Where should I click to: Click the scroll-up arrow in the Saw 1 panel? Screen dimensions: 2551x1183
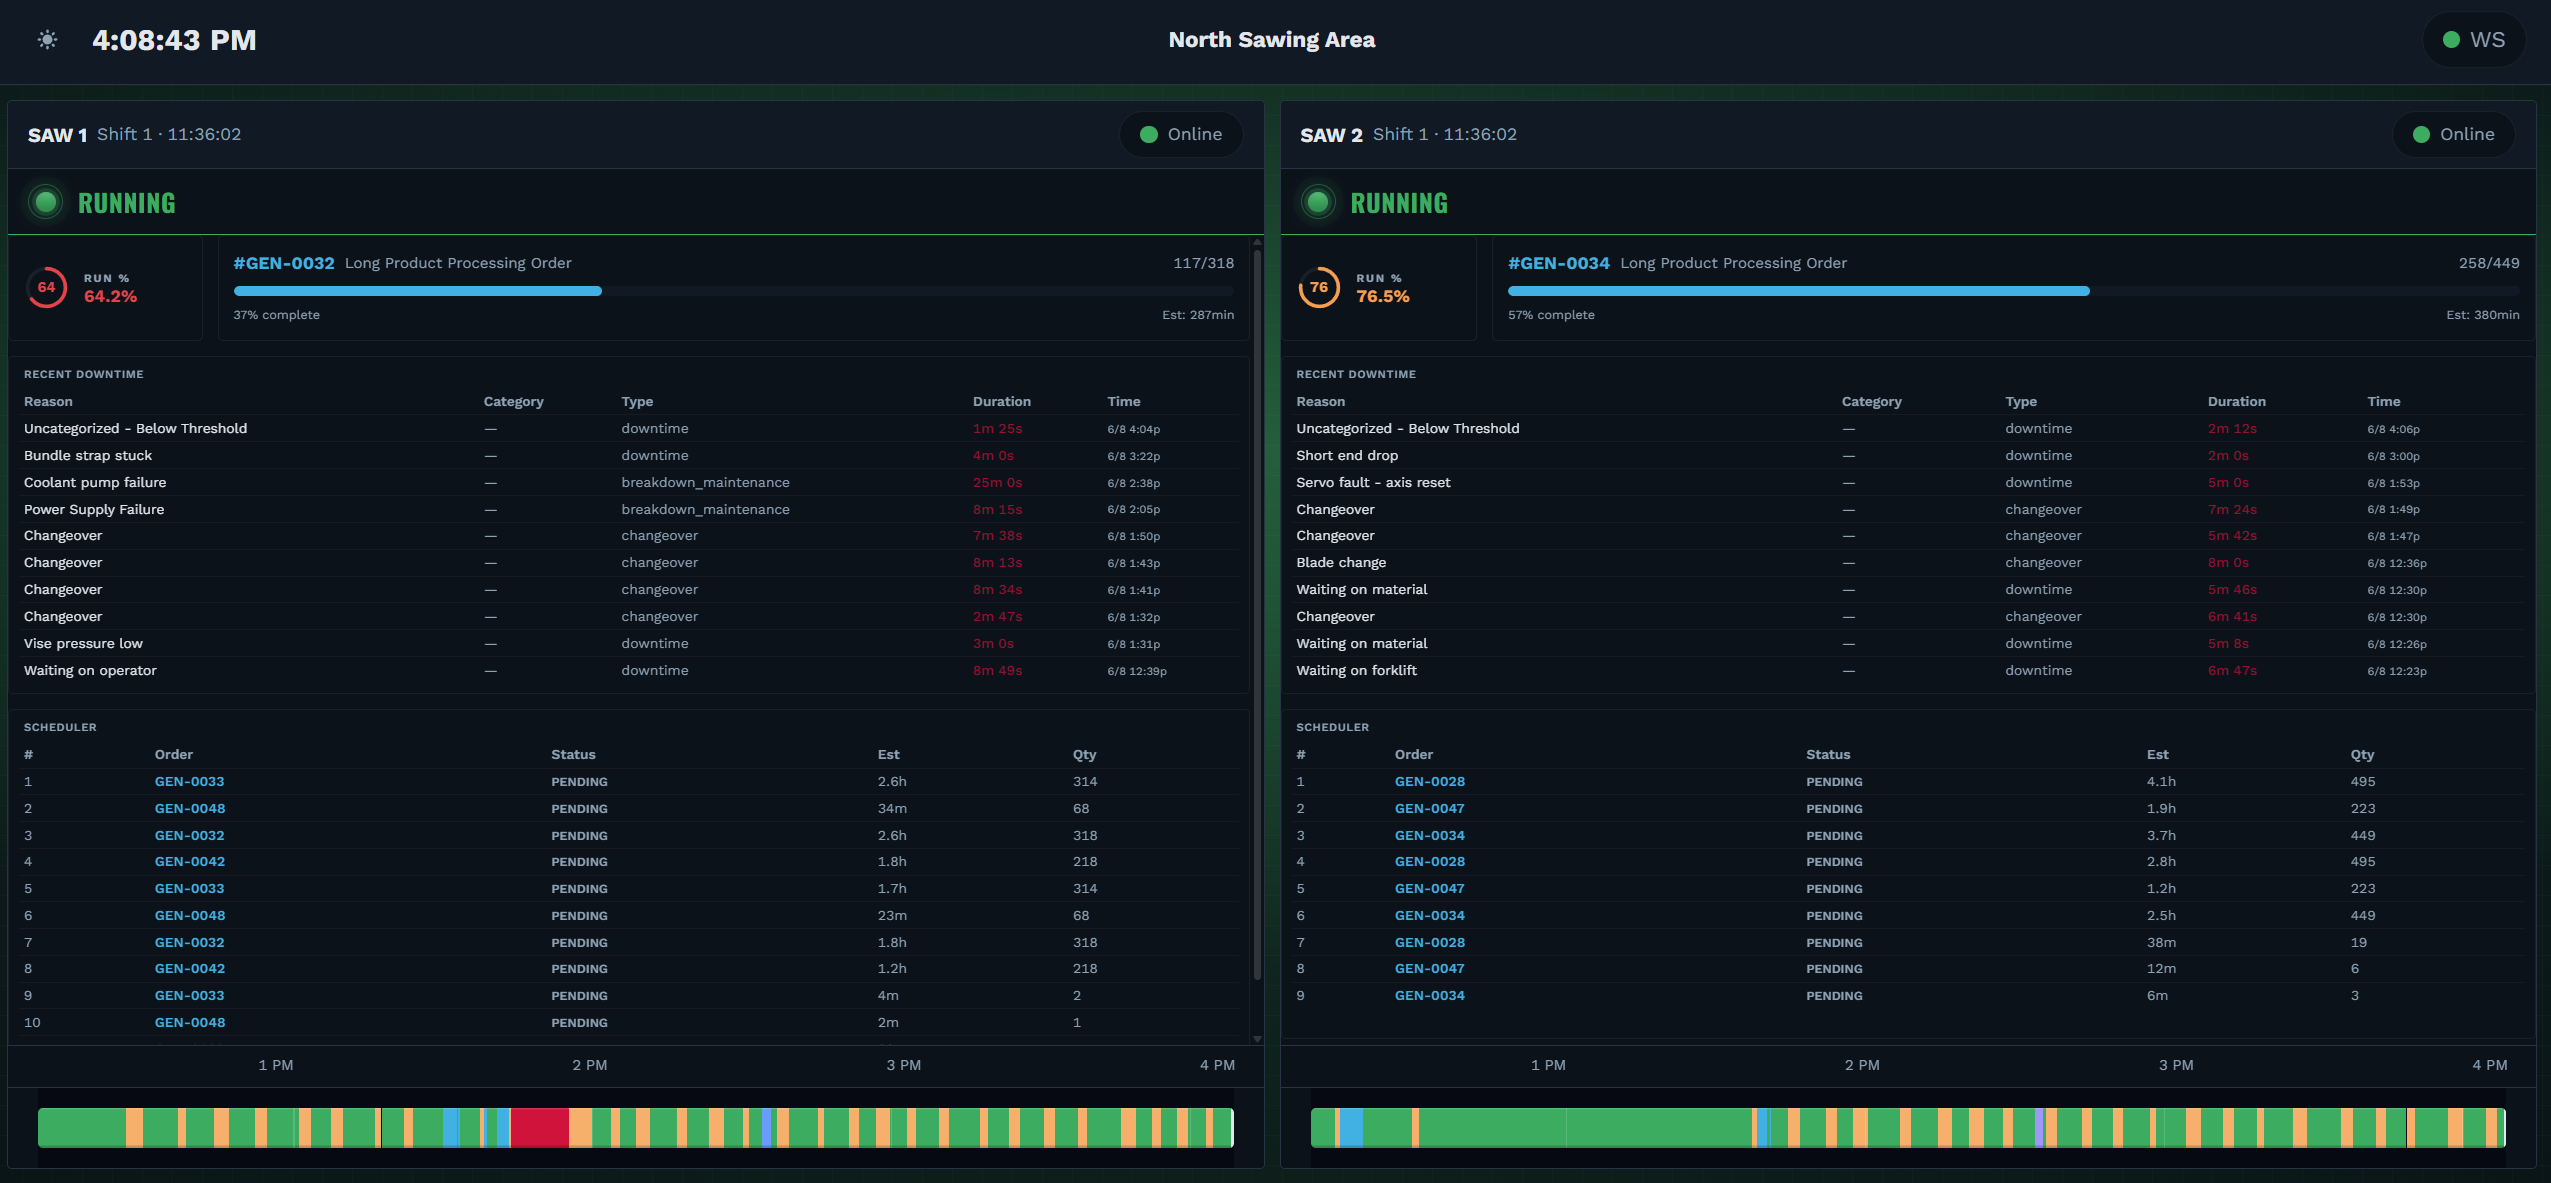[1257, 242]
